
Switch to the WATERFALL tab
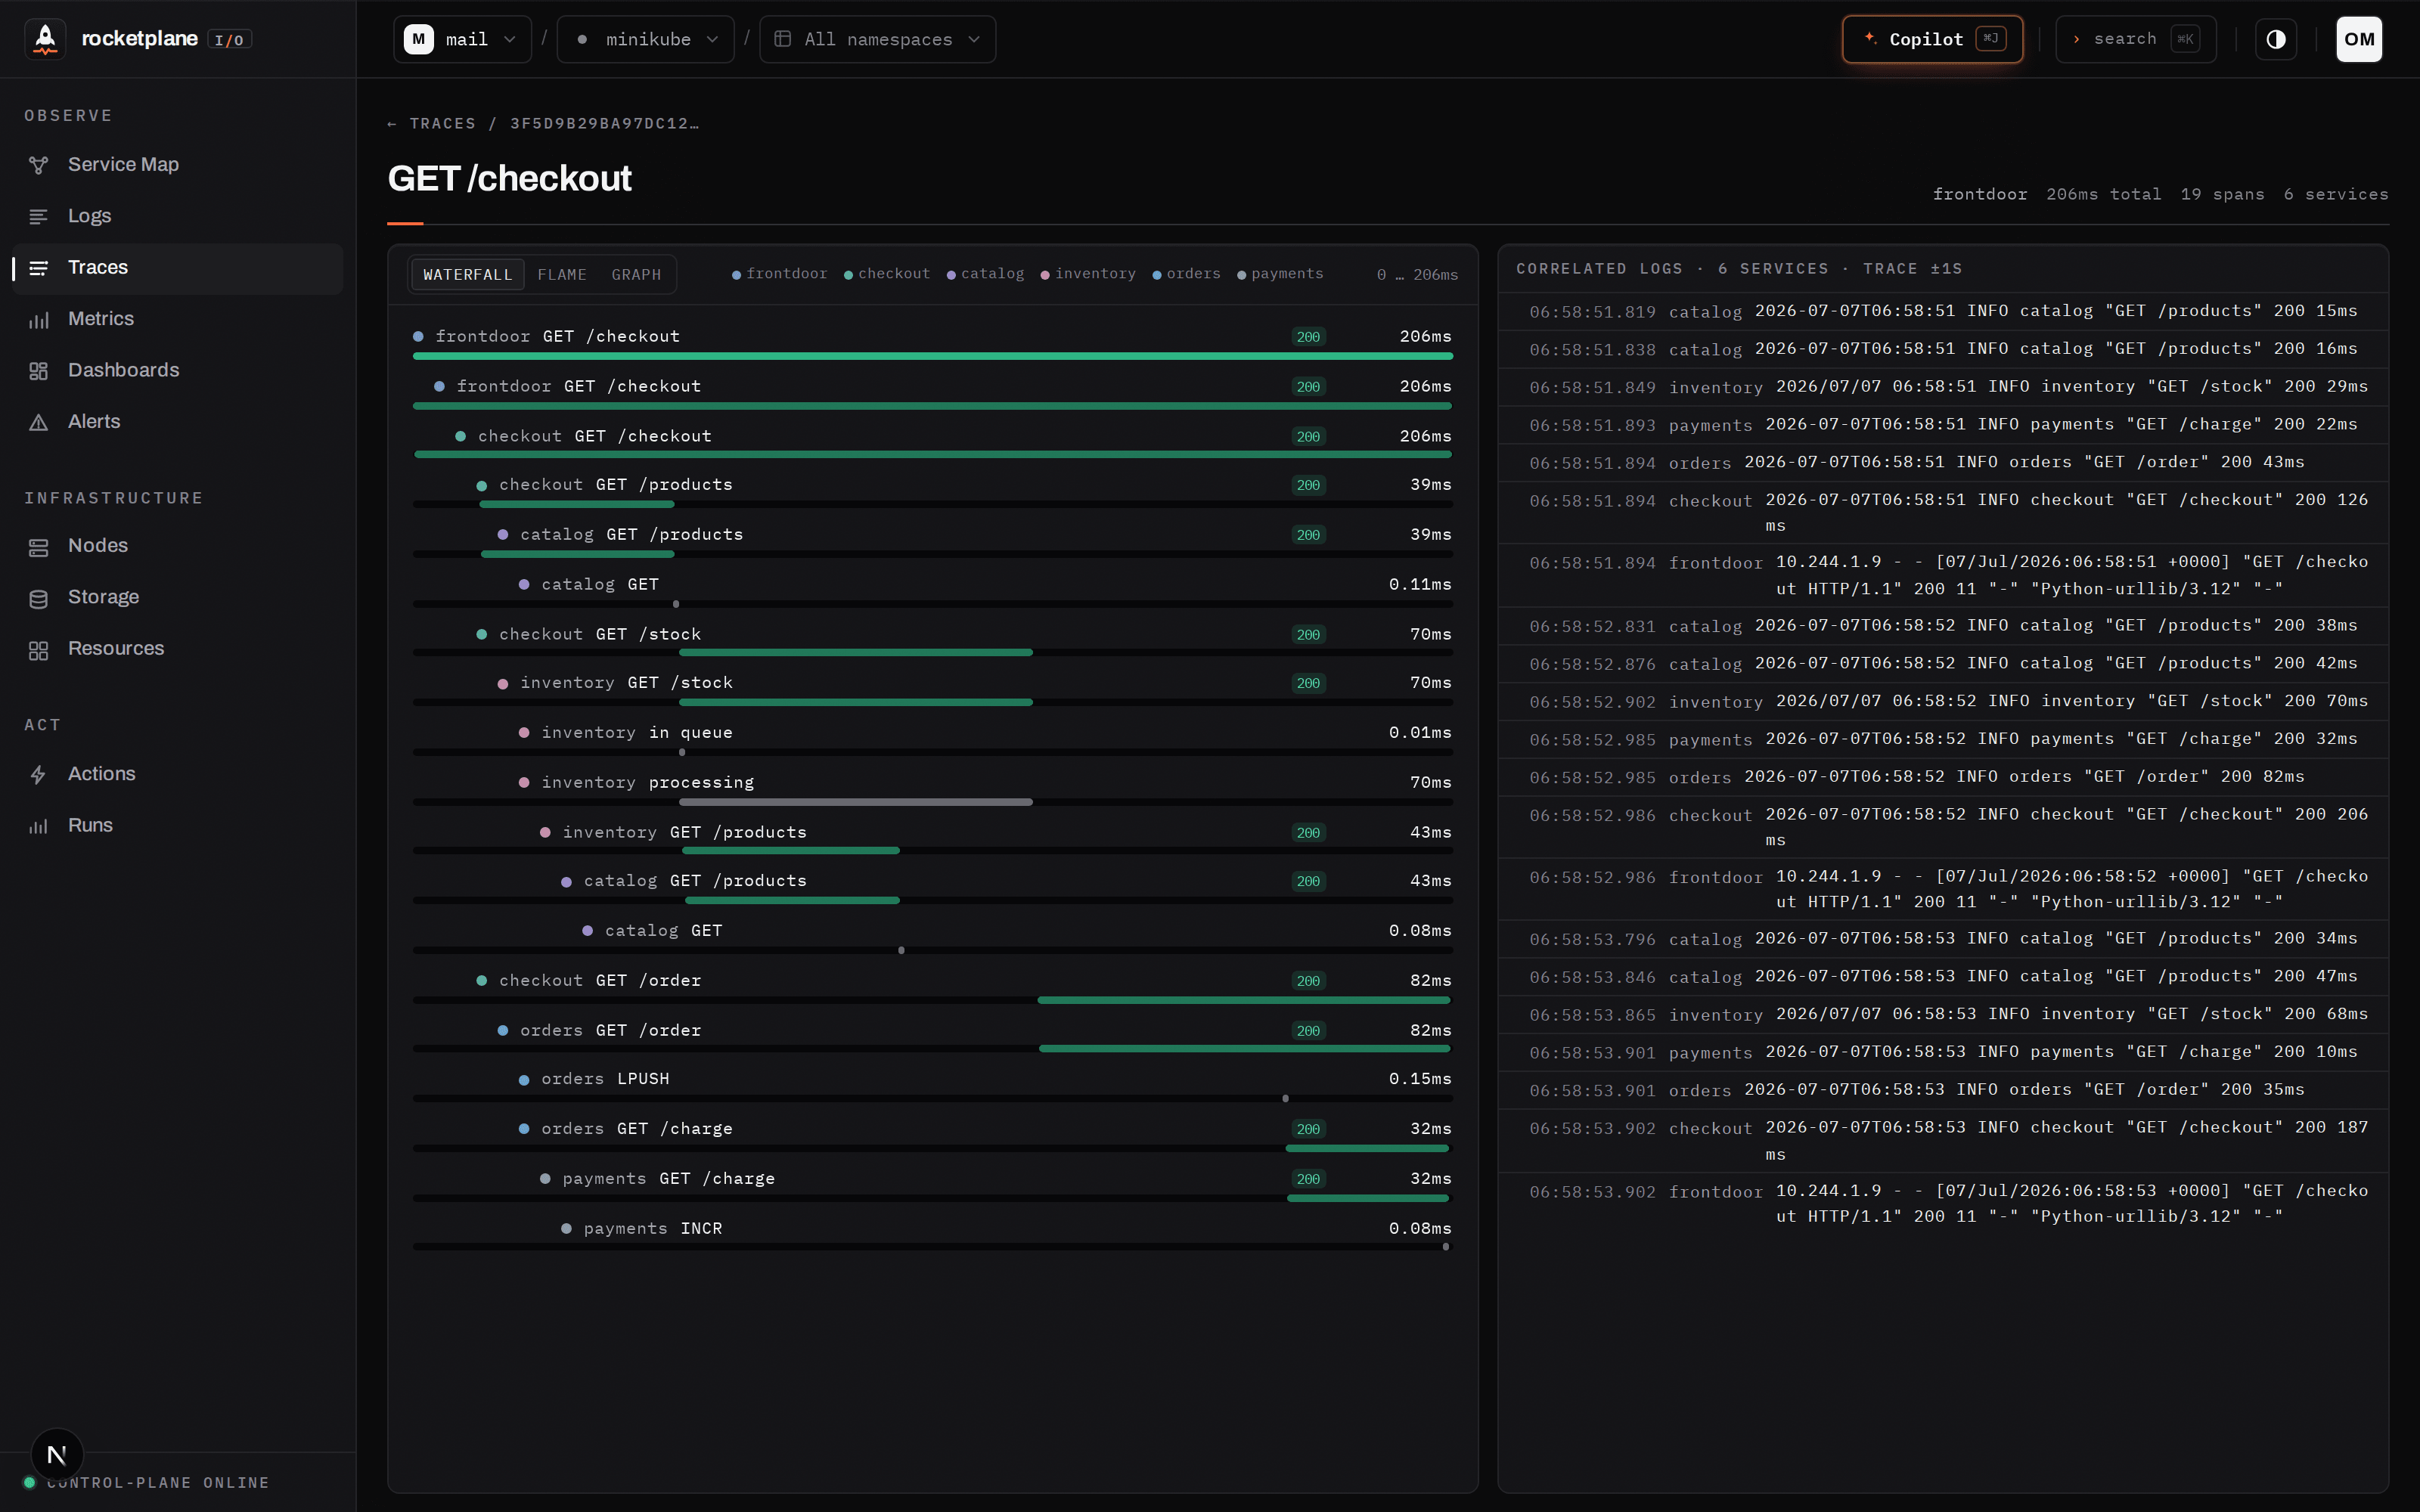pyautogui.click(x=467, y=275)
